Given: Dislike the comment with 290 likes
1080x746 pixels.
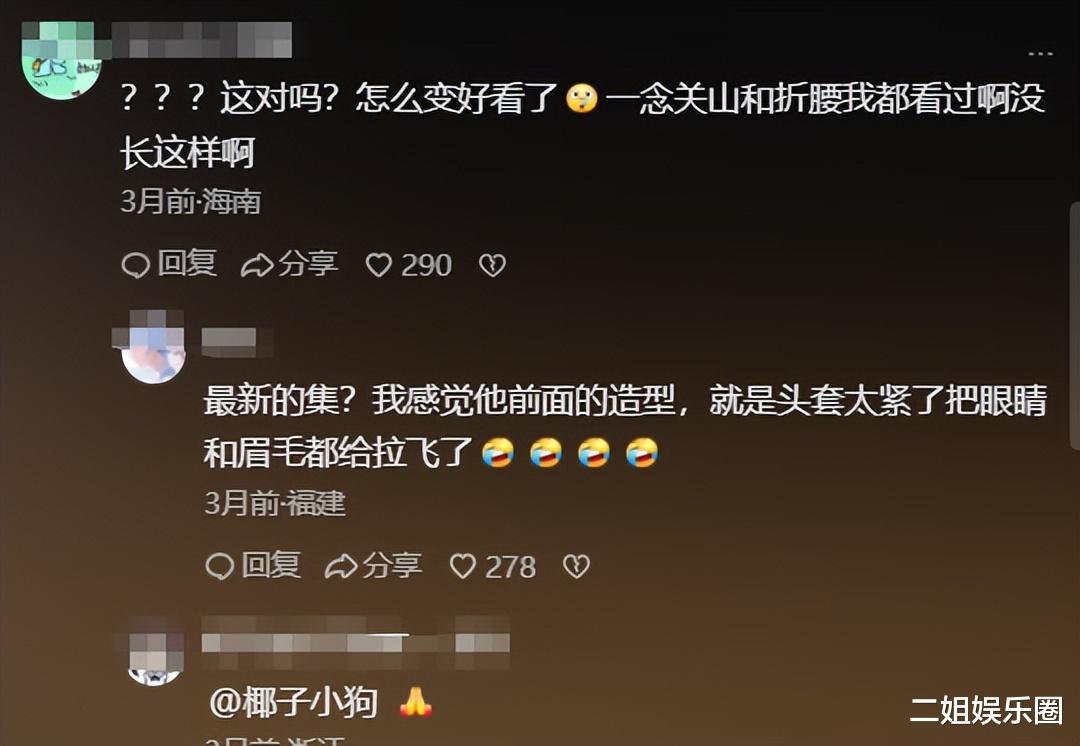Looking at the screenshot, I should tap(492, 265).
